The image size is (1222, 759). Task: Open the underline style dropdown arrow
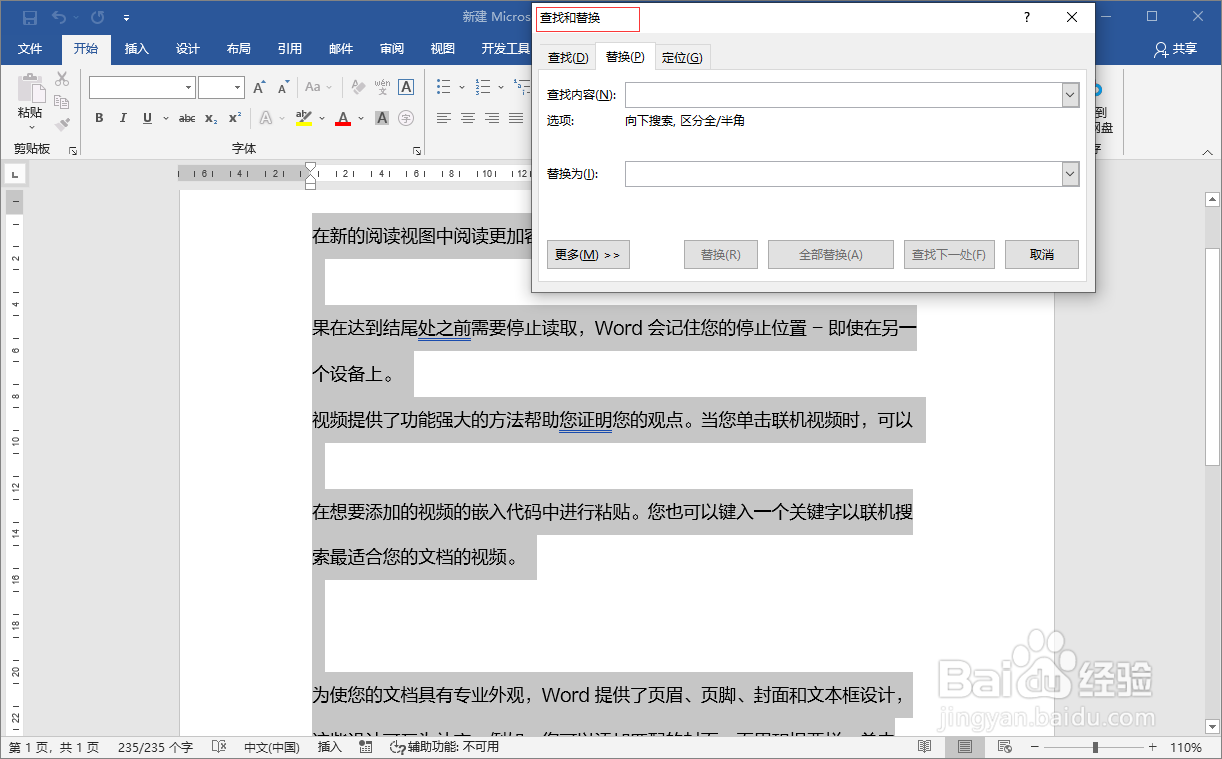(x=164, y=118)
